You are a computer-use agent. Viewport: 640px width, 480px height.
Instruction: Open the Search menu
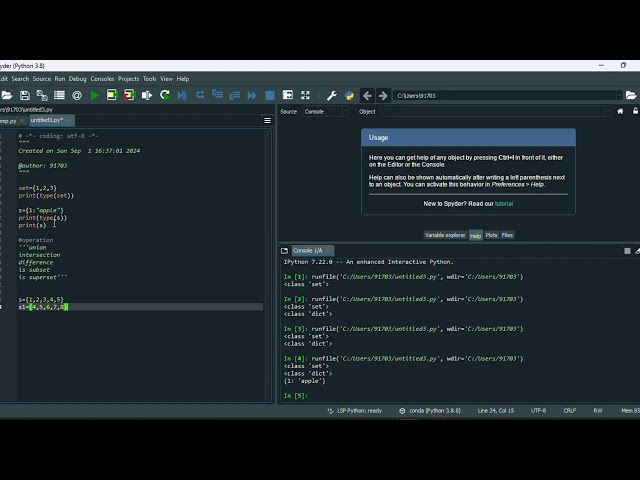pos(20,79)
